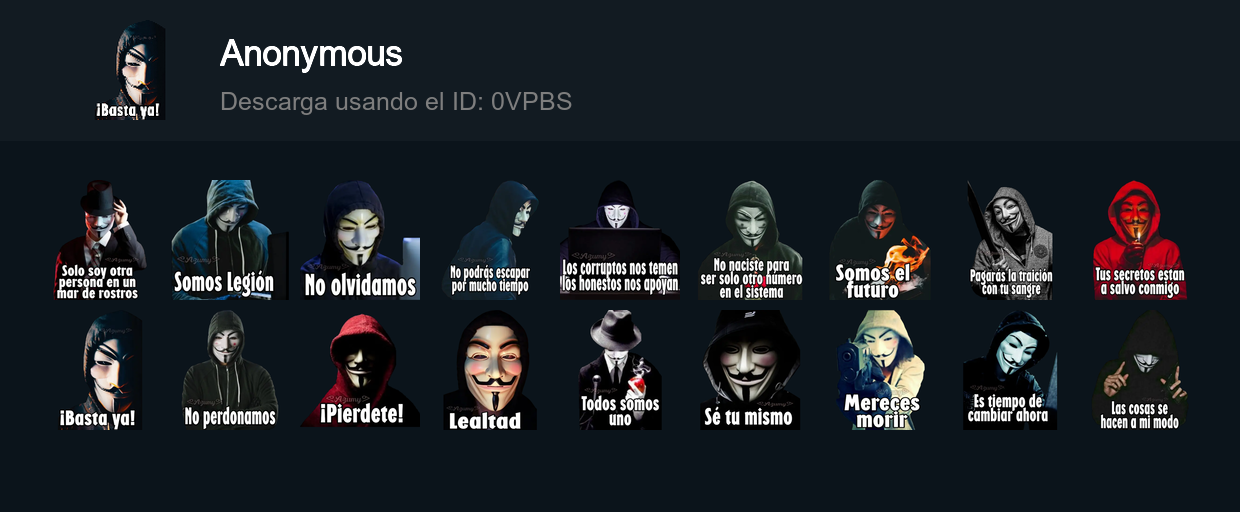Select the '¡Piérdete!' sticker

point(360,370)
